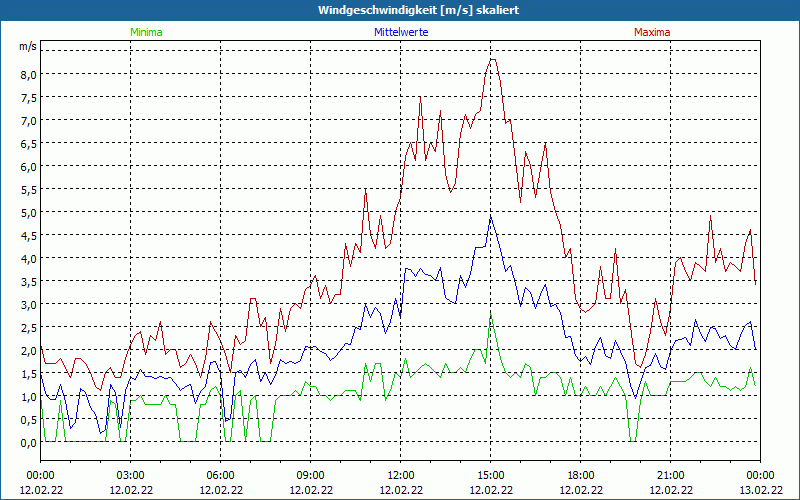
Task: Click the '5,5' y-axis value
Action: 29,189
